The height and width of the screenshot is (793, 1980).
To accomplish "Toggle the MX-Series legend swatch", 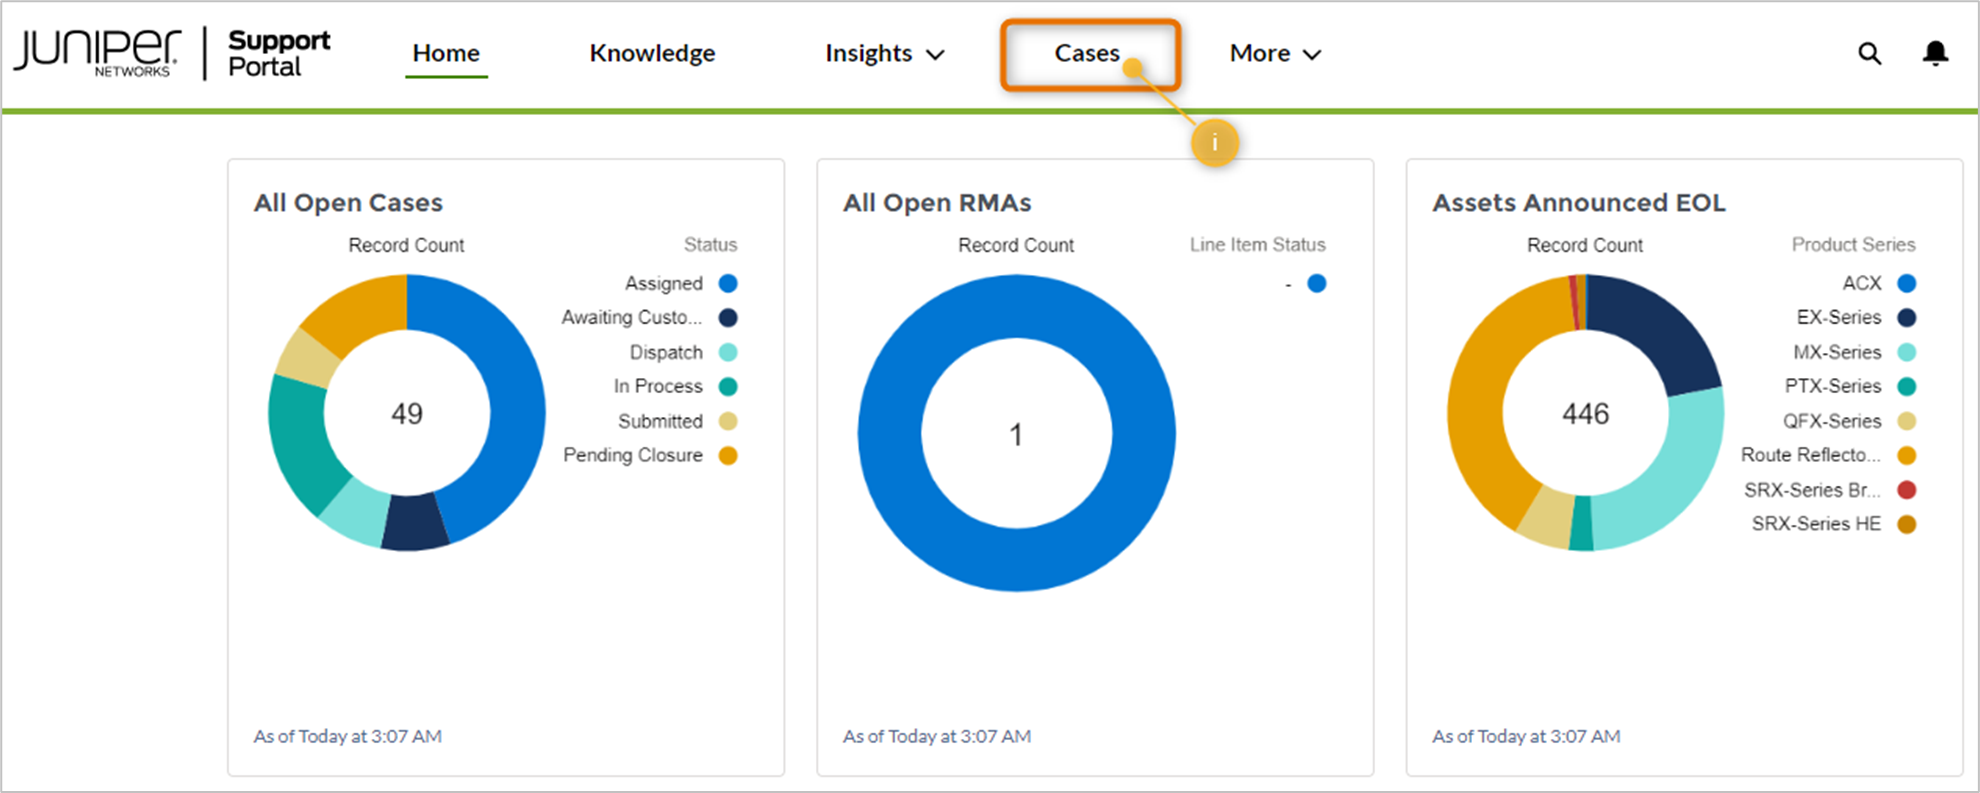I will (x=1907, y=353).
